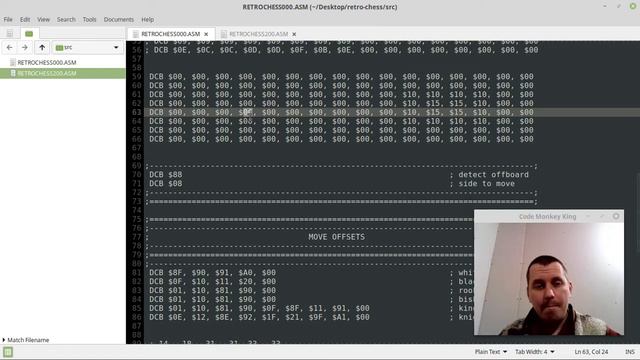
Task: Click the 'detect offboard' comment
Action: [x=493, y=175]
